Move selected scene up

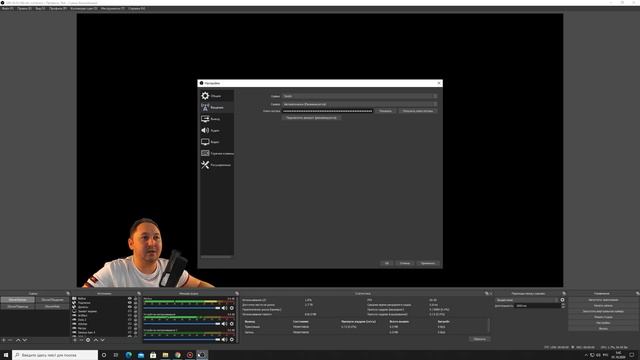point(18,340)
